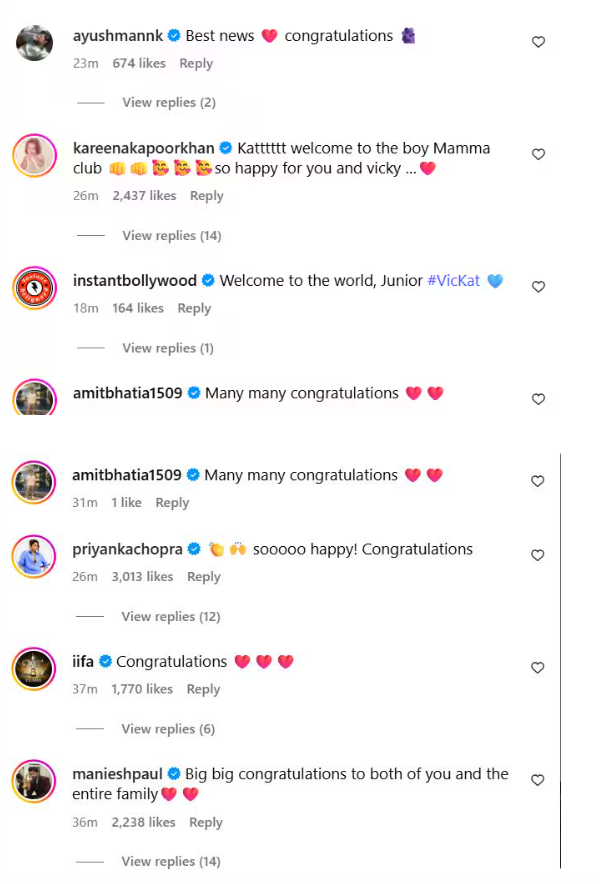Expand 2 replies under ayushmannk's comment
The width and height of the screenshot is (600, 884).
click(168, 103)
